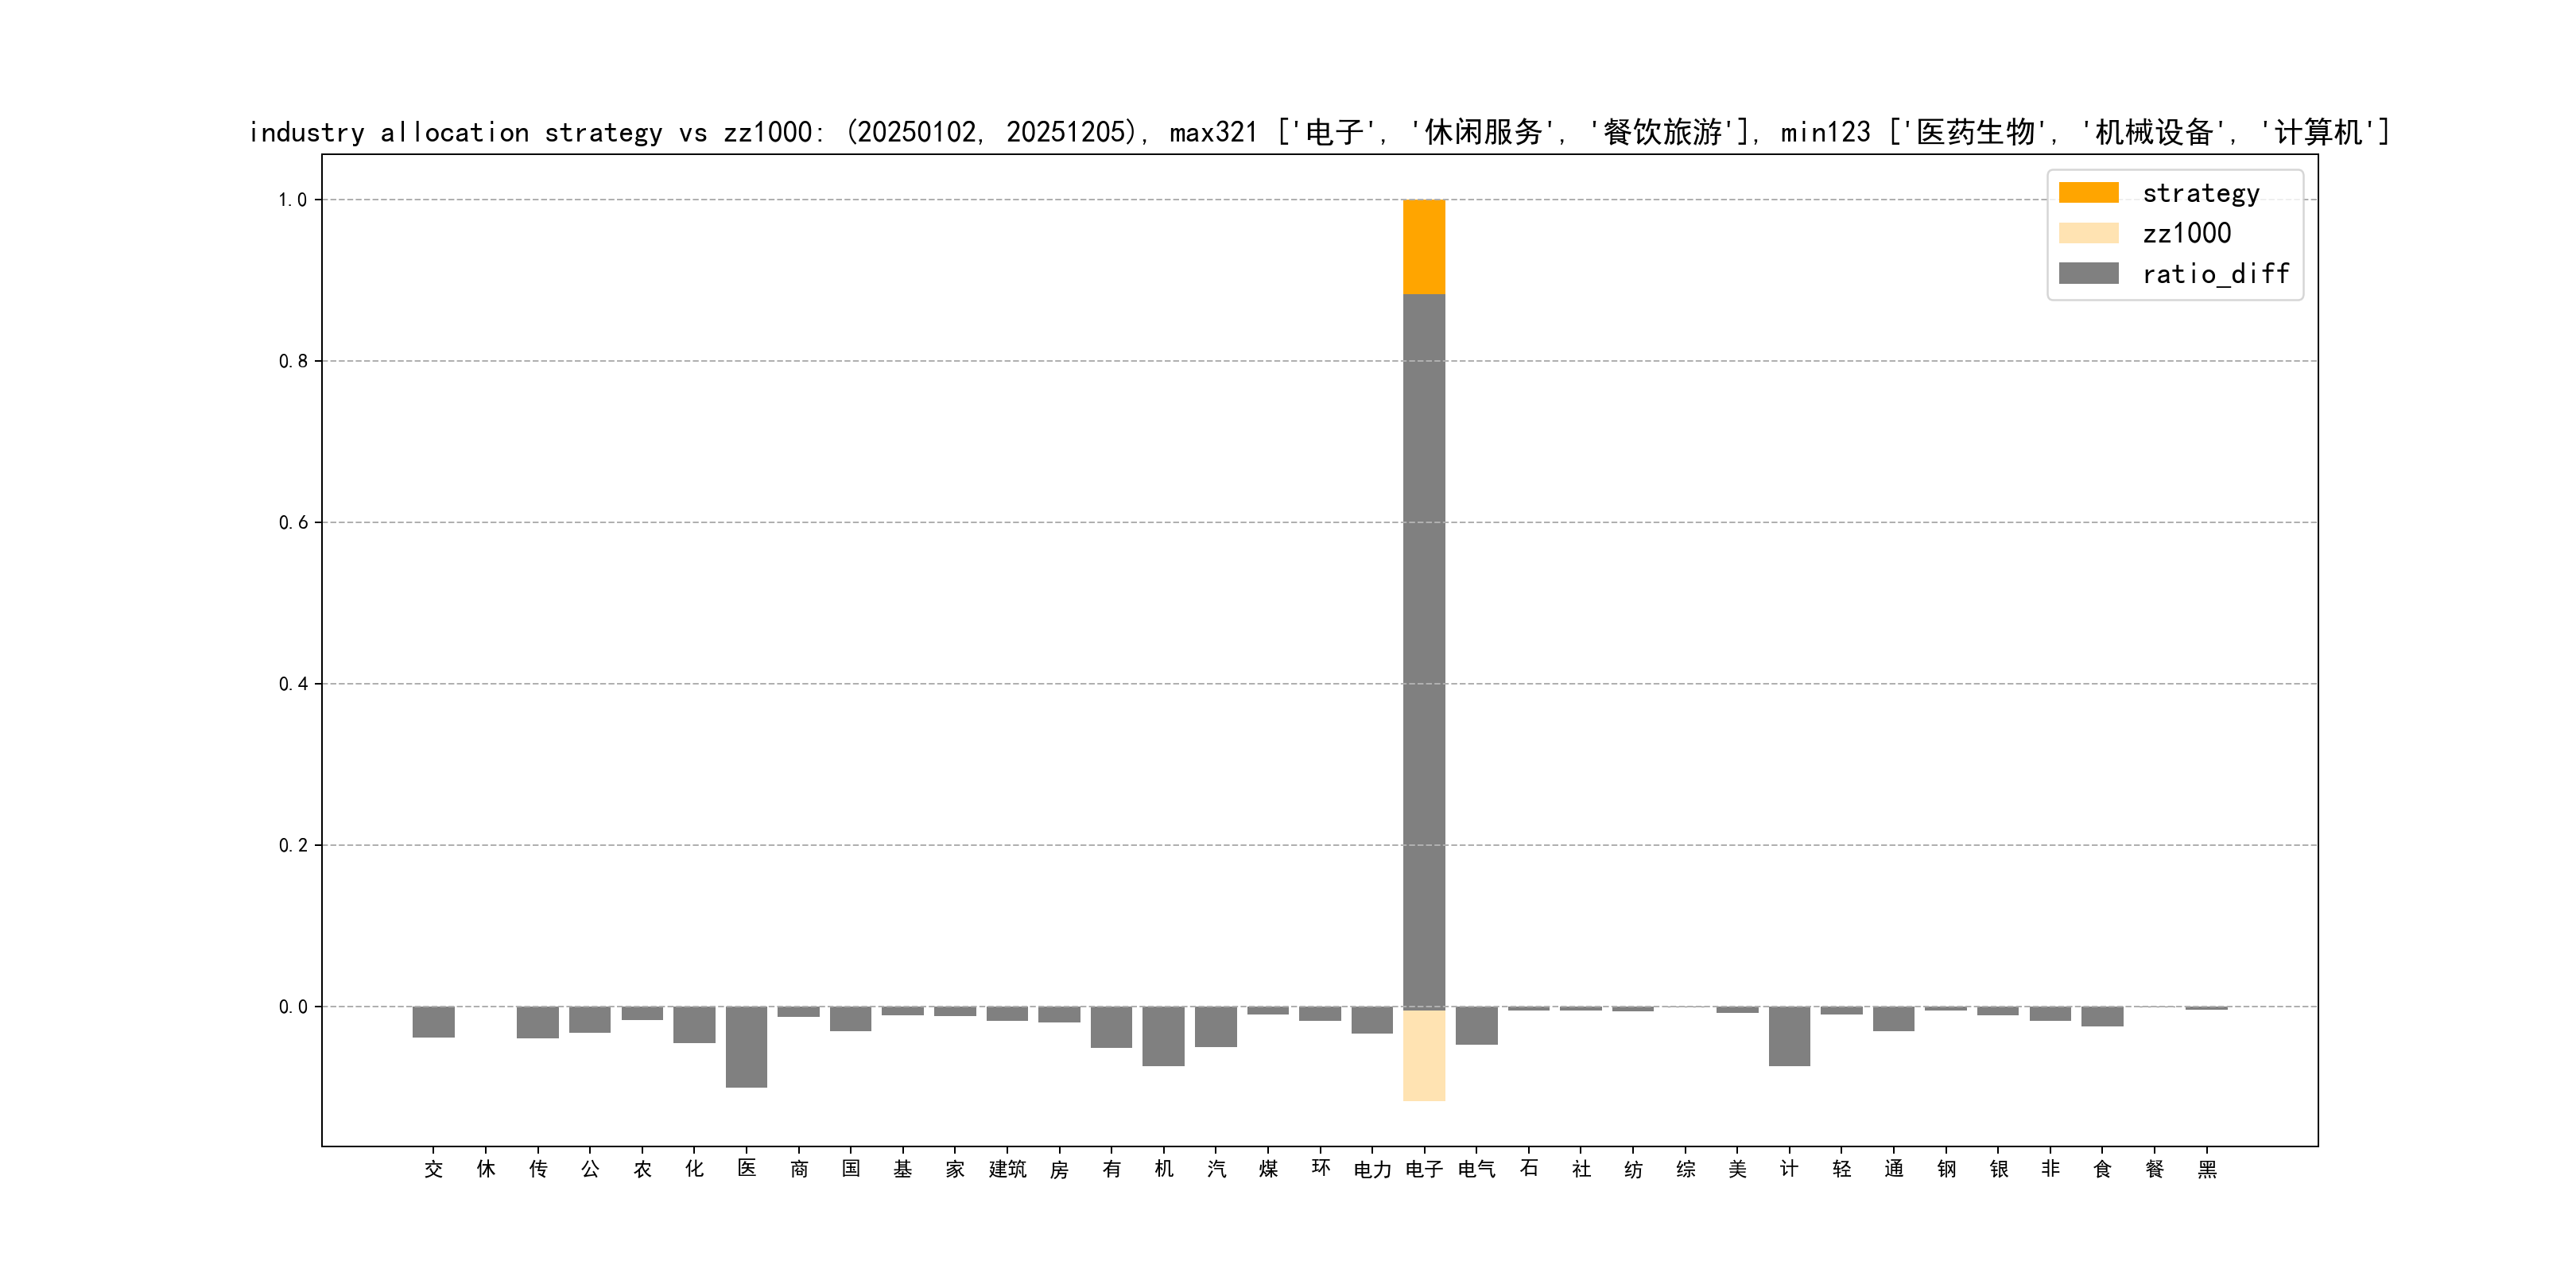The width and height of the screenshot is (2576, 1288).
Task: Click the ratio_diff legend text
Action: 2215,274
